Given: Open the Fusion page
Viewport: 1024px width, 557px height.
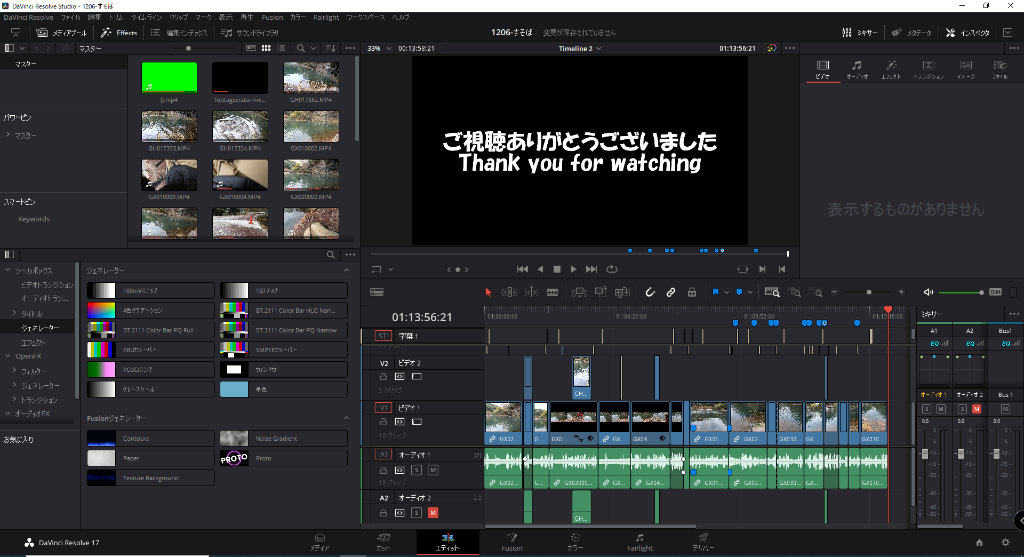Looking at the screenshot, I should pos(511,542).
